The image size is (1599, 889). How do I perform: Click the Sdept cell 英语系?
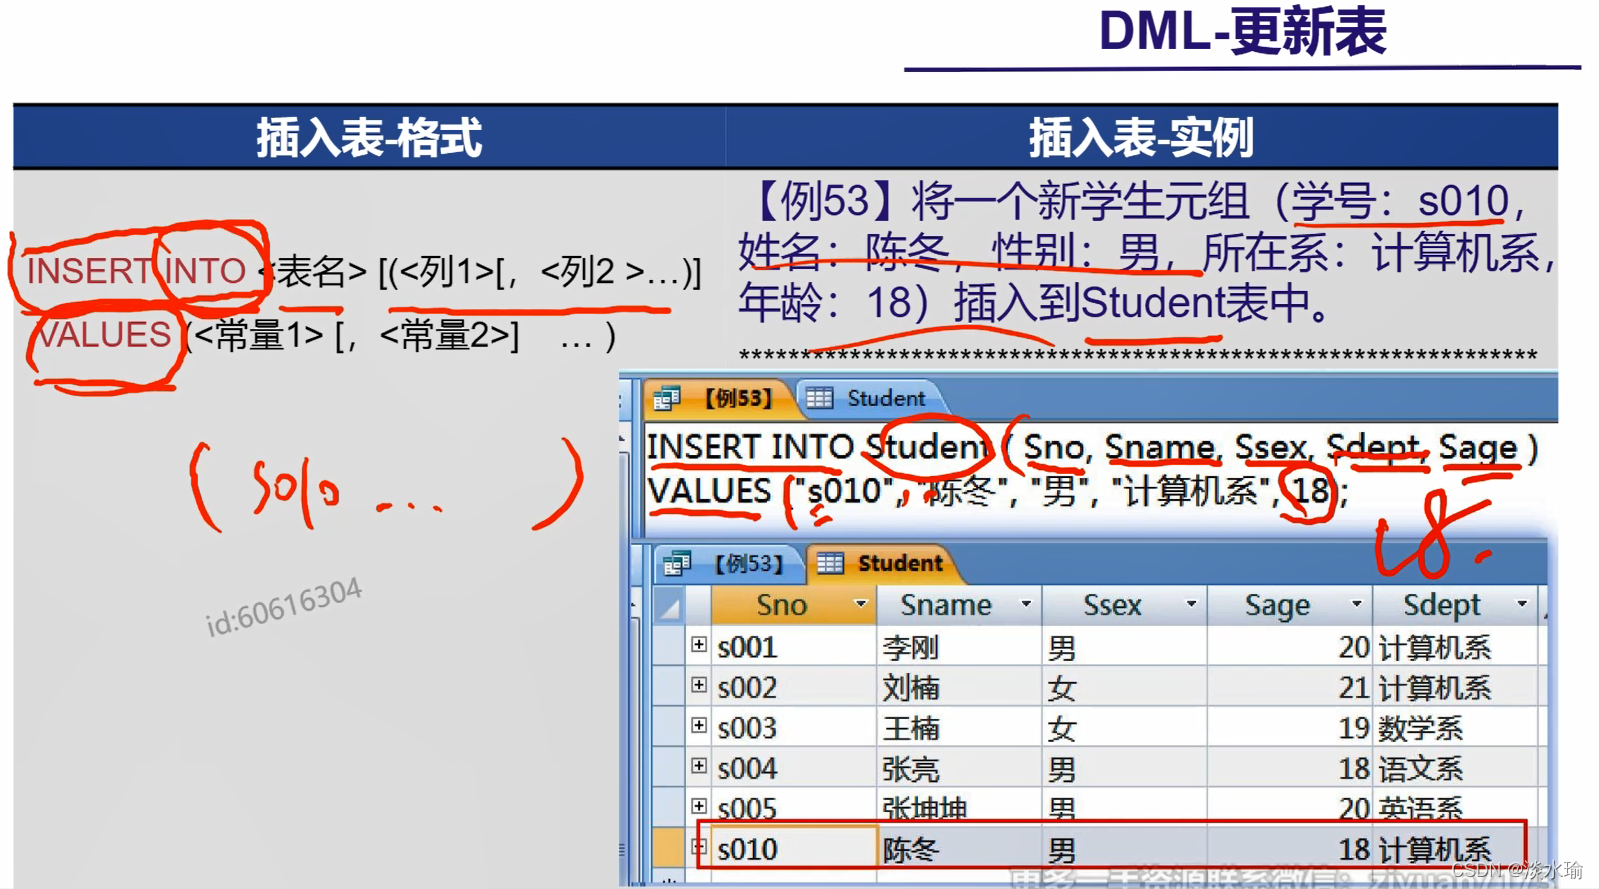(x=1455, y=807)
